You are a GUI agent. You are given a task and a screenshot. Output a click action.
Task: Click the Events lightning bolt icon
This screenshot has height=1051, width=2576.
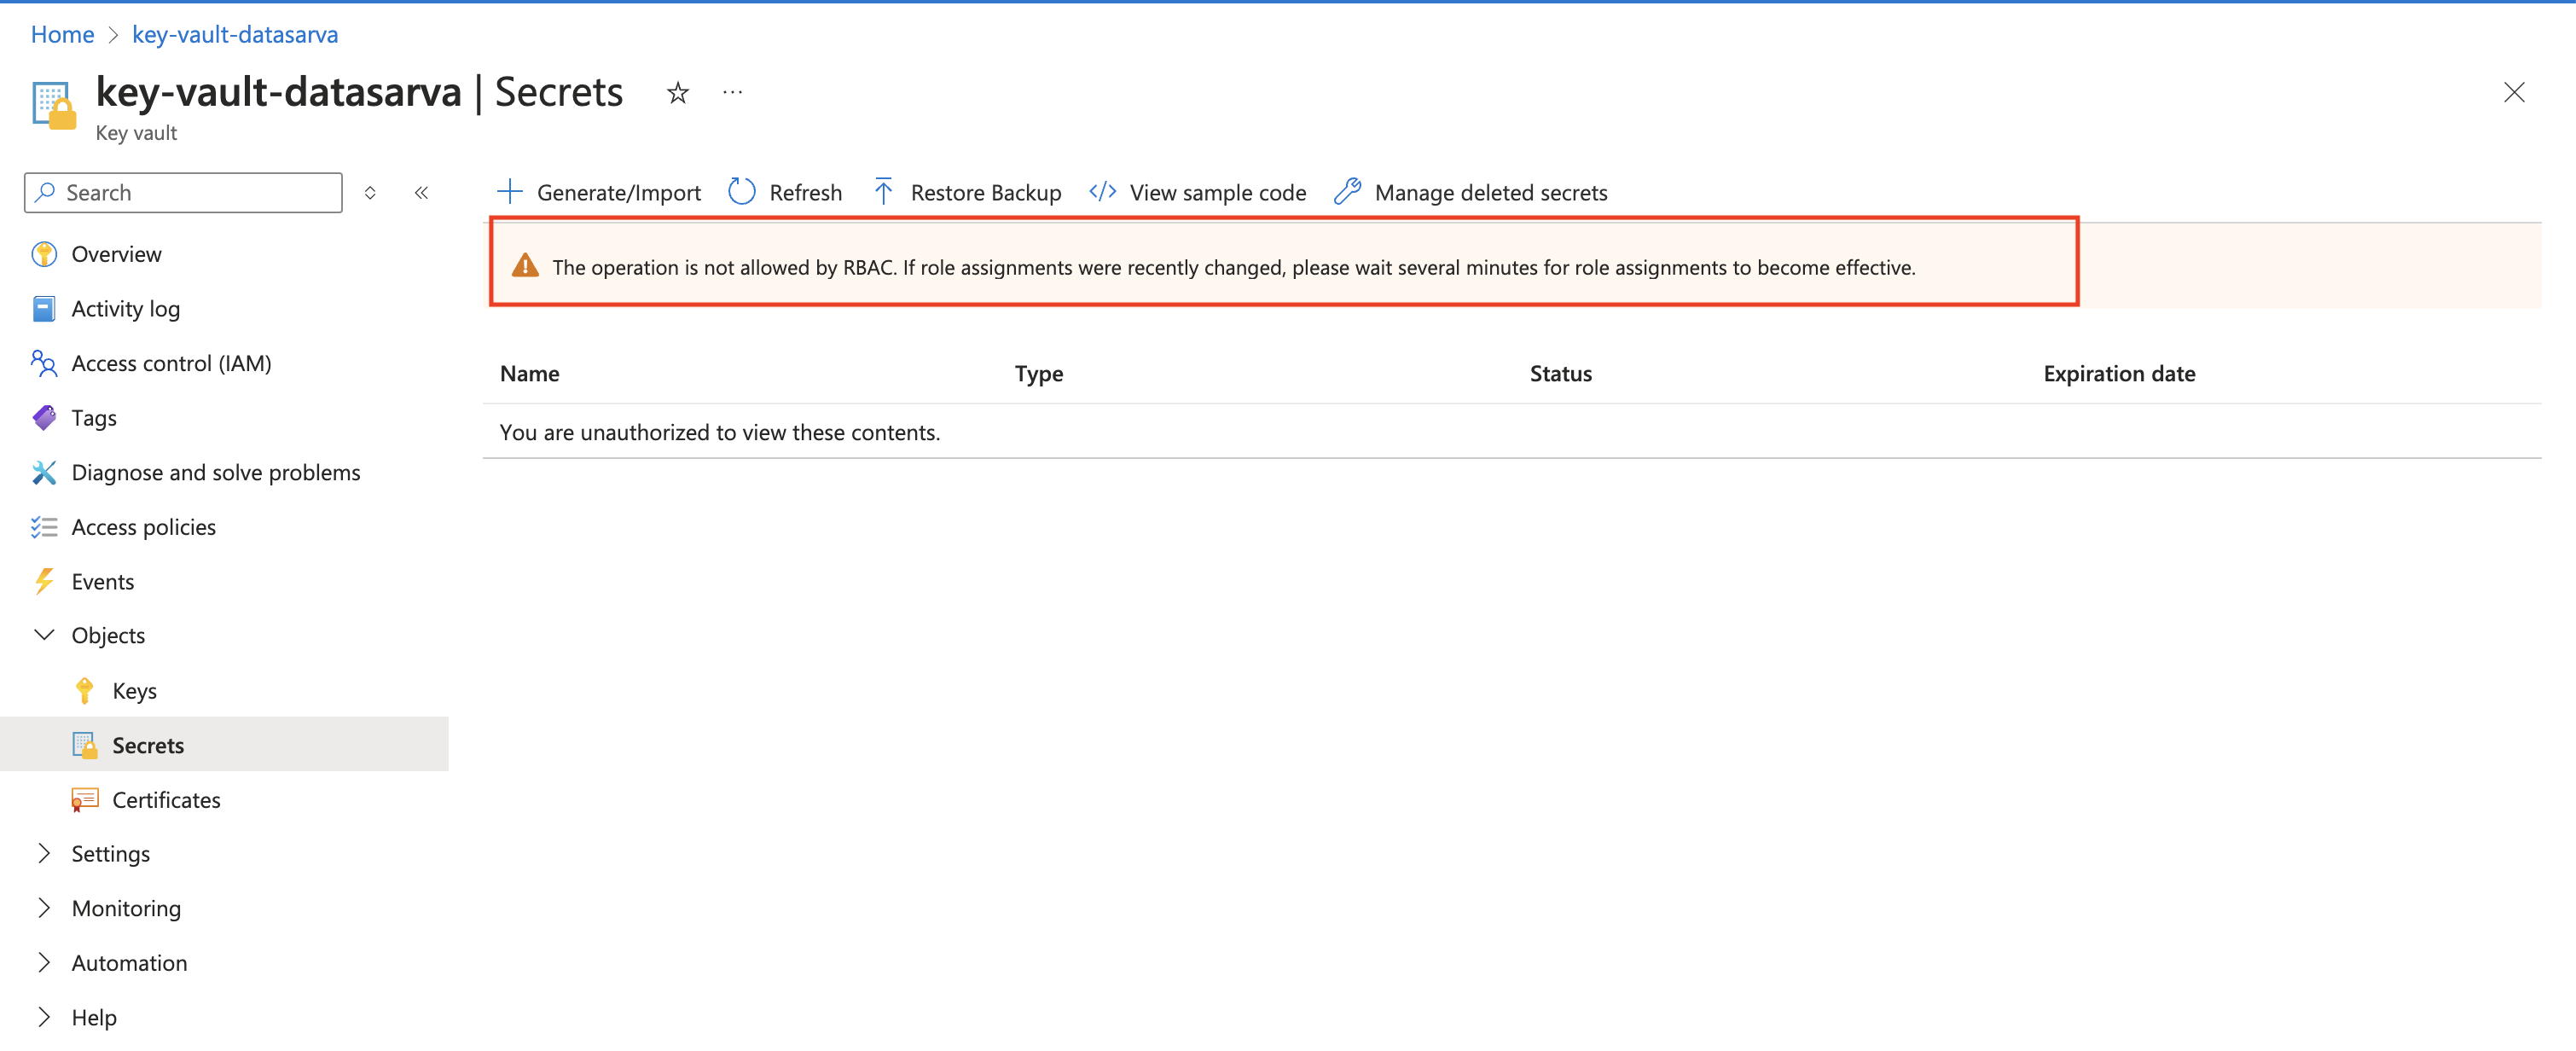tap(44, 581)
